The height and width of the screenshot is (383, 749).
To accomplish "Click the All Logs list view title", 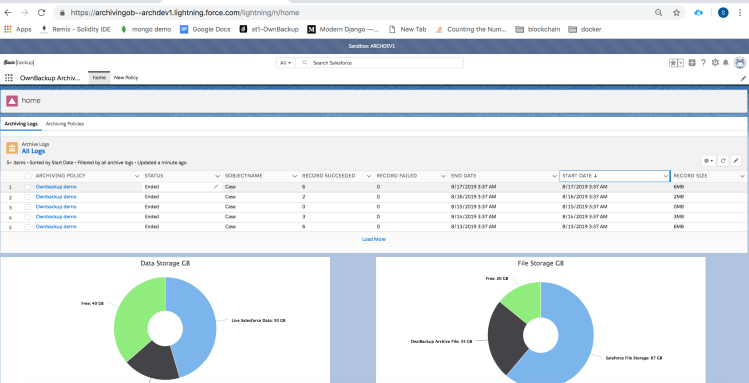I will (33, 151).
